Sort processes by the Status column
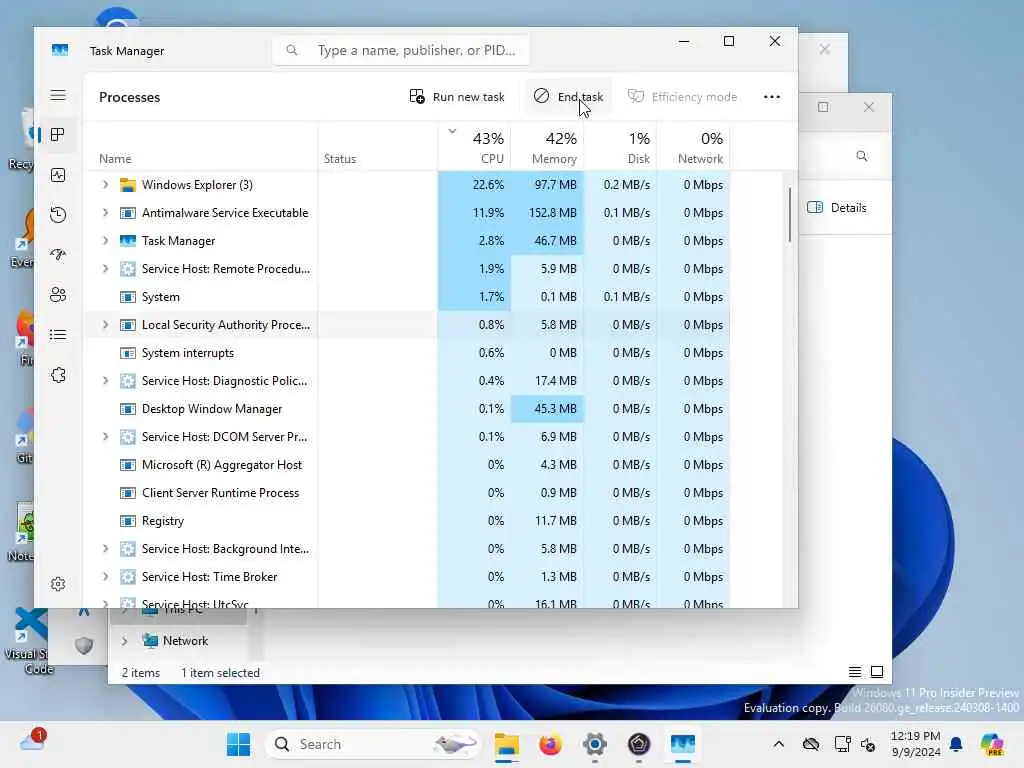The width and height of the screenshot is (1024, 768). click(x=378, y=147)
